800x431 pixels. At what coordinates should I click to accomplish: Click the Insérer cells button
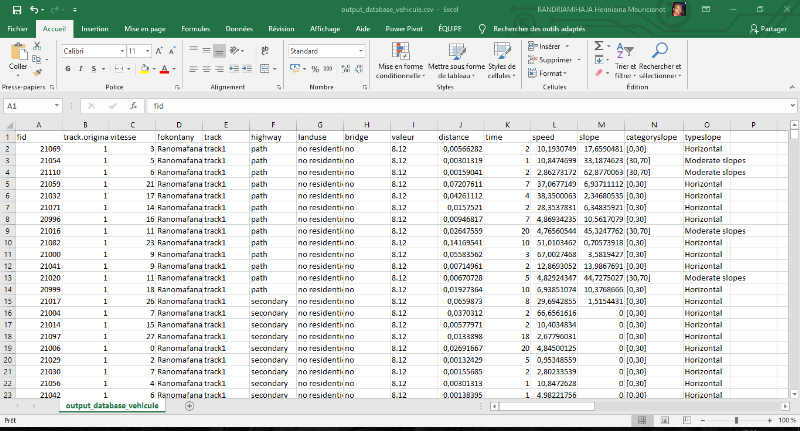[x=548, y=46]
